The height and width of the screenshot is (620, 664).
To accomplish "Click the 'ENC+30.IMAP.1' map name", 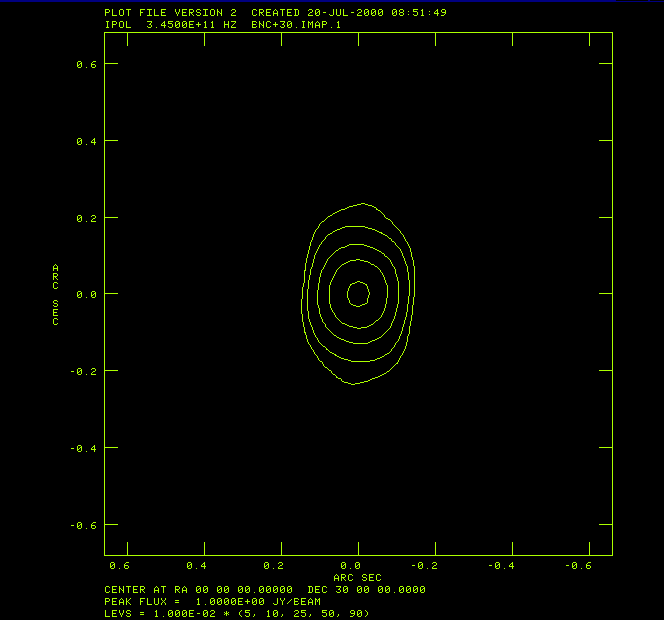I will (x=296, y=25).
